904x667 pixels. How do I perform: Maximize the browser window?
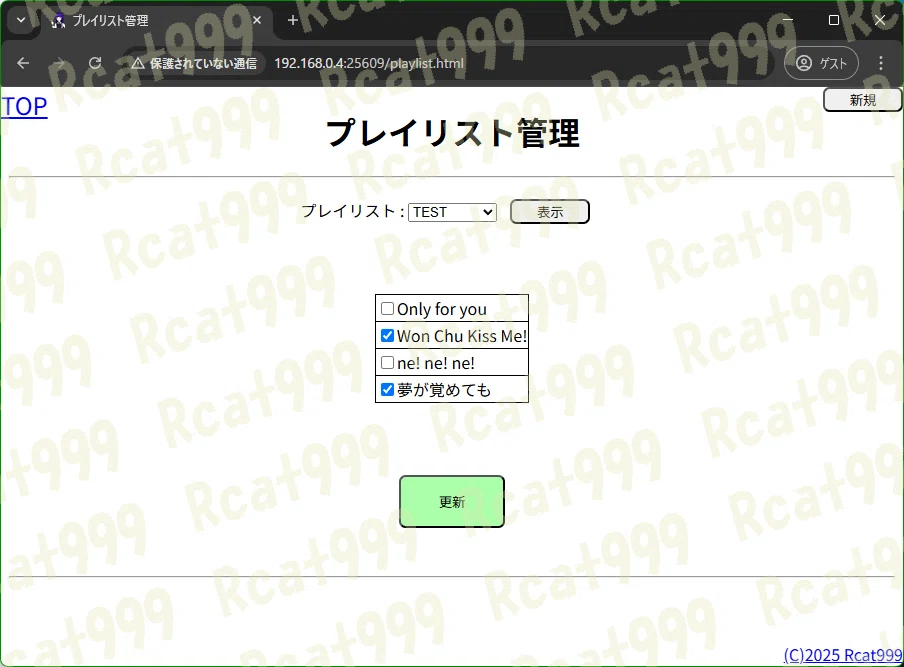(834, 20)
